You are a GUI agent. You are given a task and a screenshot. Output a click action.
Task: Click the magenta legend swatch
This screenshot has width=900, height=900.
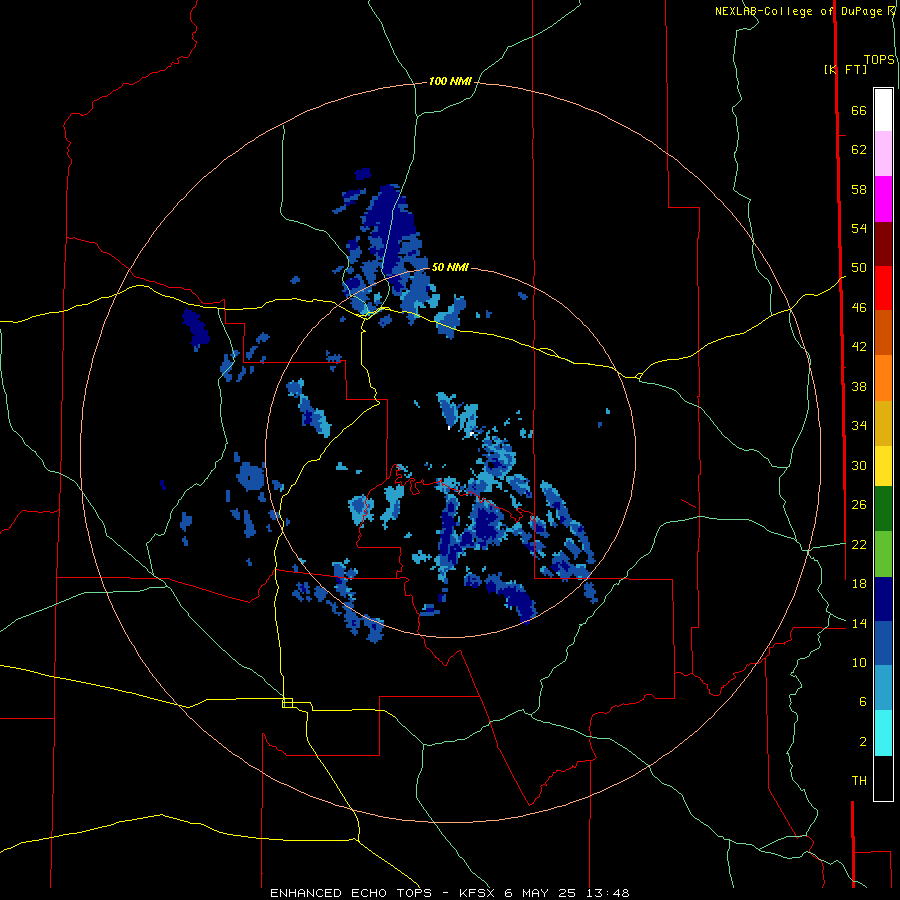883,199
